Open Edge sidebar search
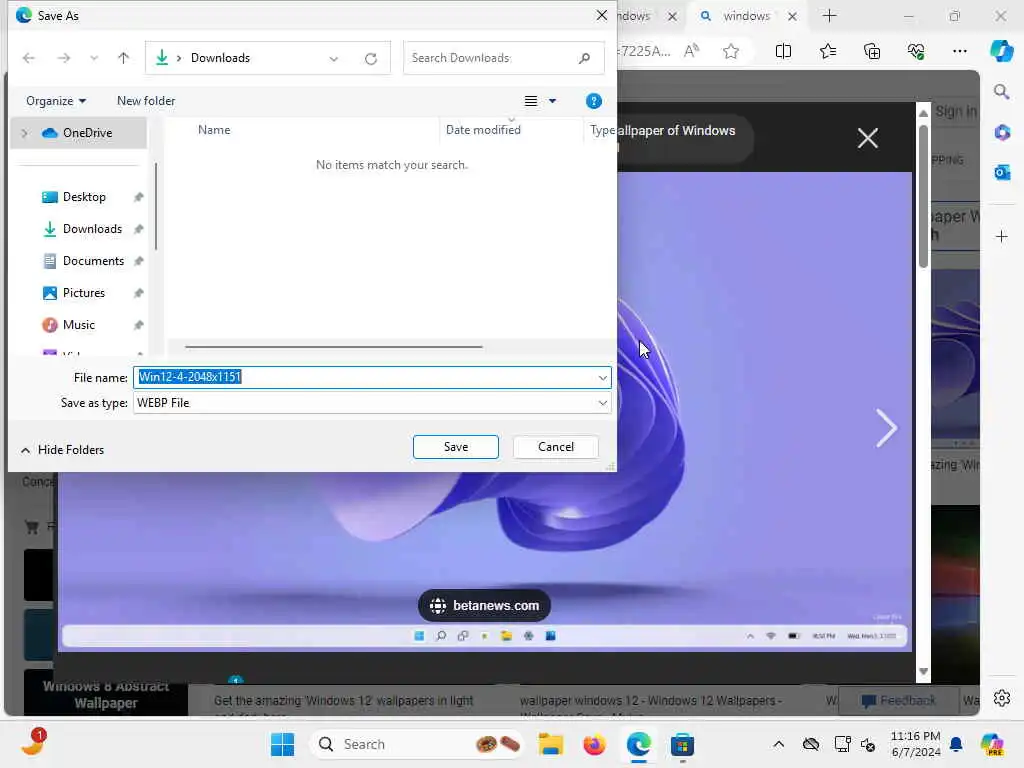Image resolution: width=1024 pixels, height=768 pixels. coord(1002,91)
